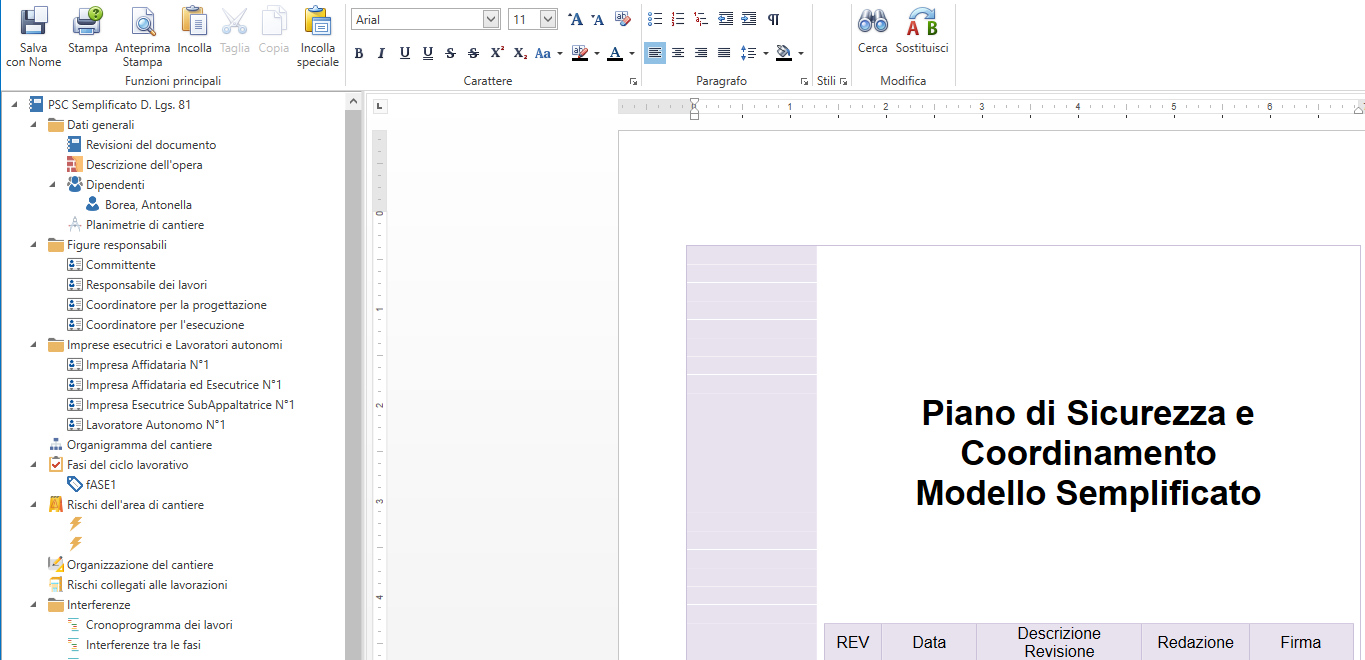Open the Carattere dialog launcher

click(x=633, y=81)
